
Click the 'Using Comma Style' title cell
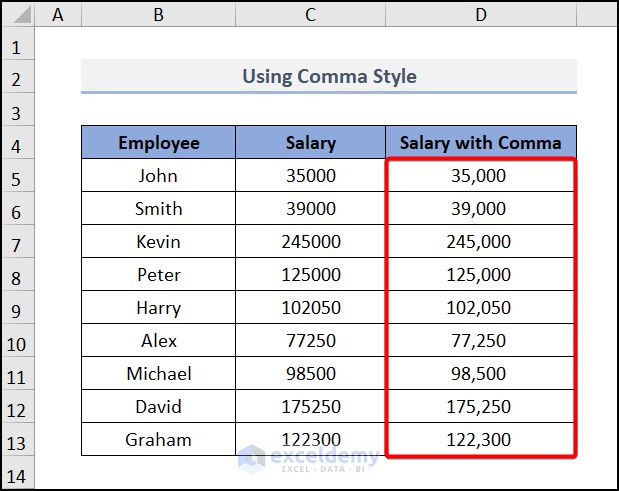(329, 77)
